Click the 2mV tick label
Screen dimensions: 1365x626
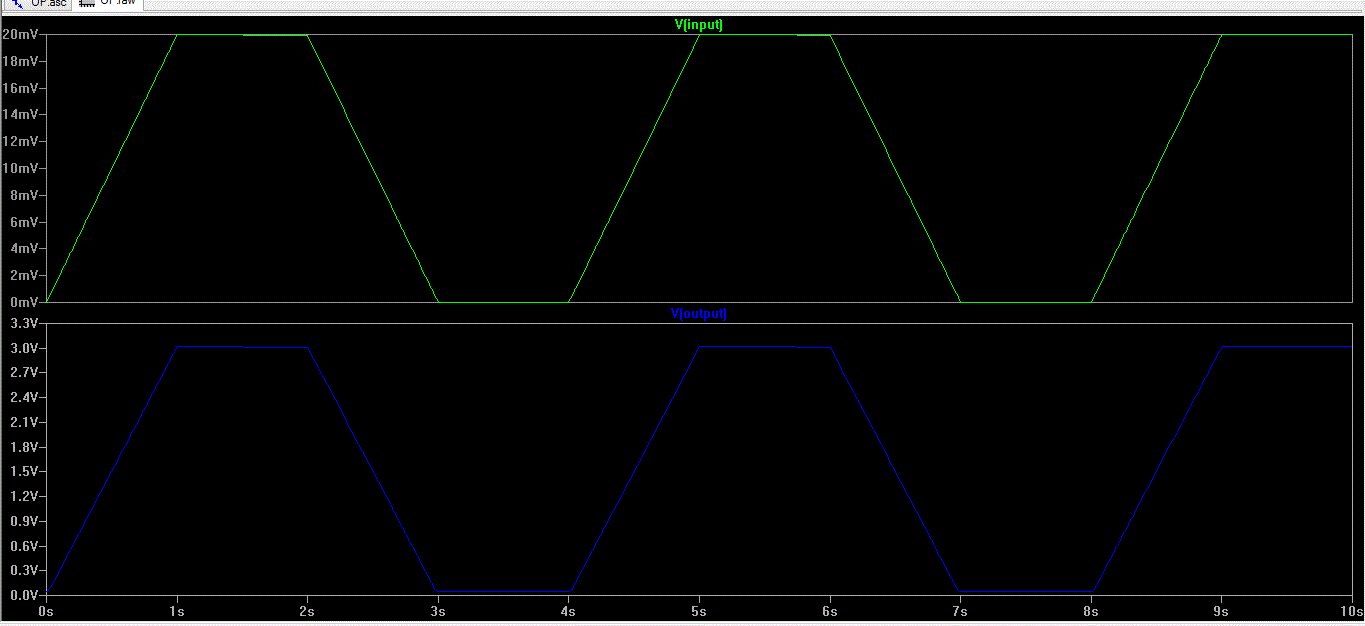[23, 275]
